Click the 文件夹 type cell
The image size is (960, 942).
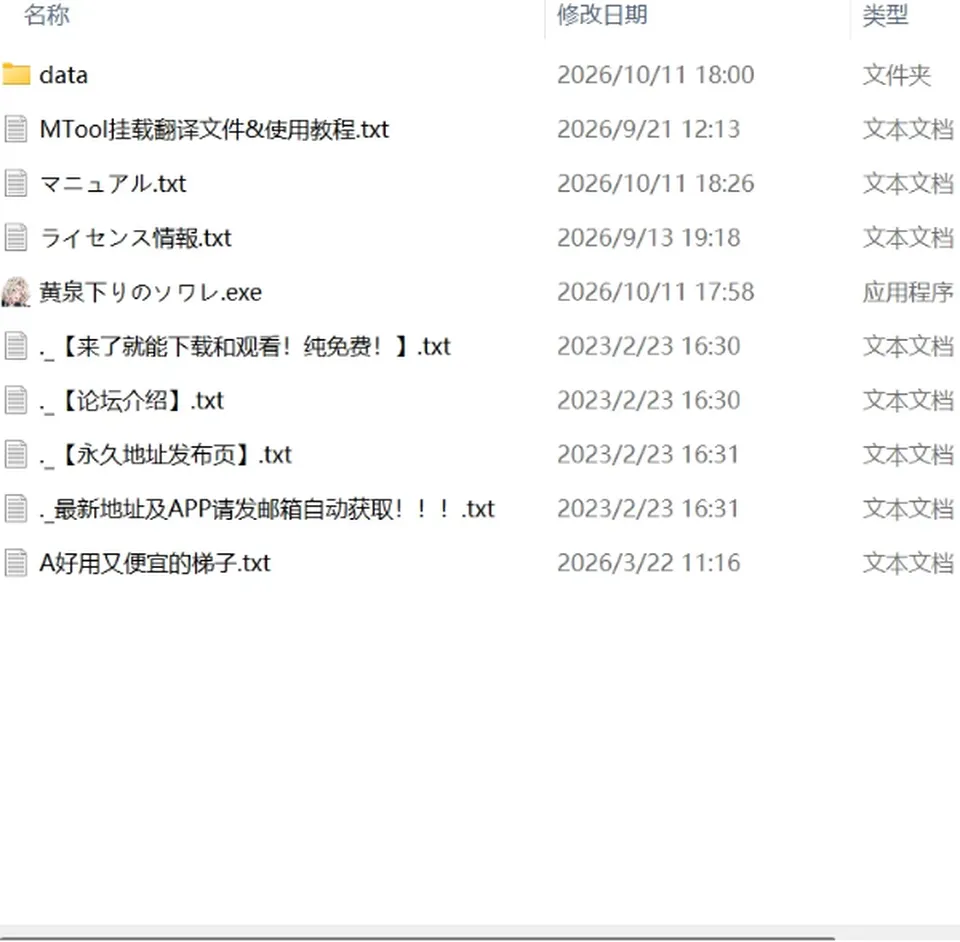click(x=897, y=75)
